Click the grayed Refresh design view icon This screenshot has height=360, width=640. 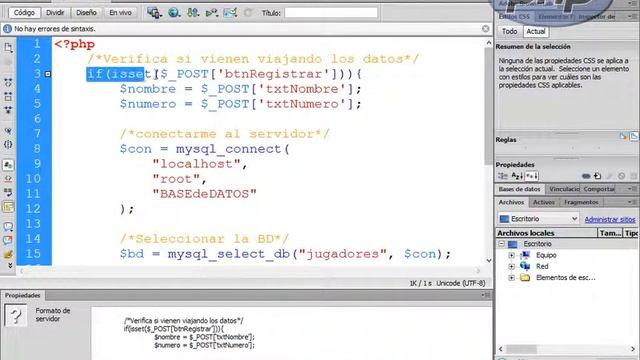coord(248,13)
